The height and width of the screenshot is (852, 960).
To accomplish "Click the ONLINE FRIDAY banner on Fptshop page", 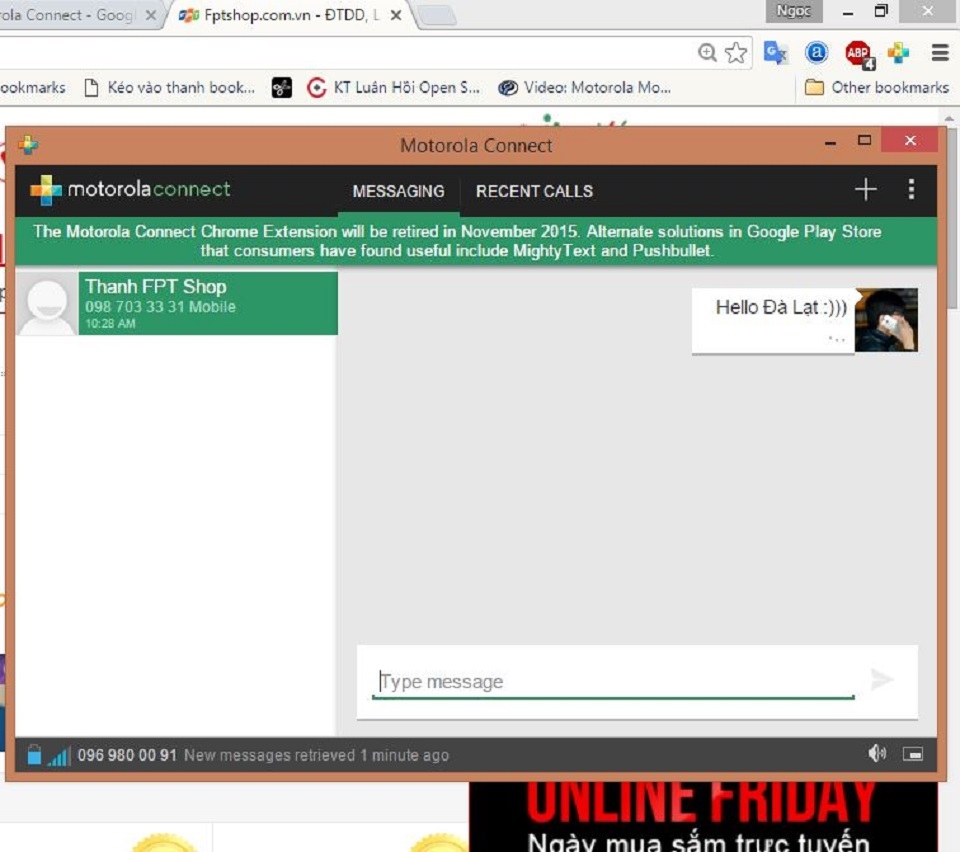I will (x=703, y=817).
